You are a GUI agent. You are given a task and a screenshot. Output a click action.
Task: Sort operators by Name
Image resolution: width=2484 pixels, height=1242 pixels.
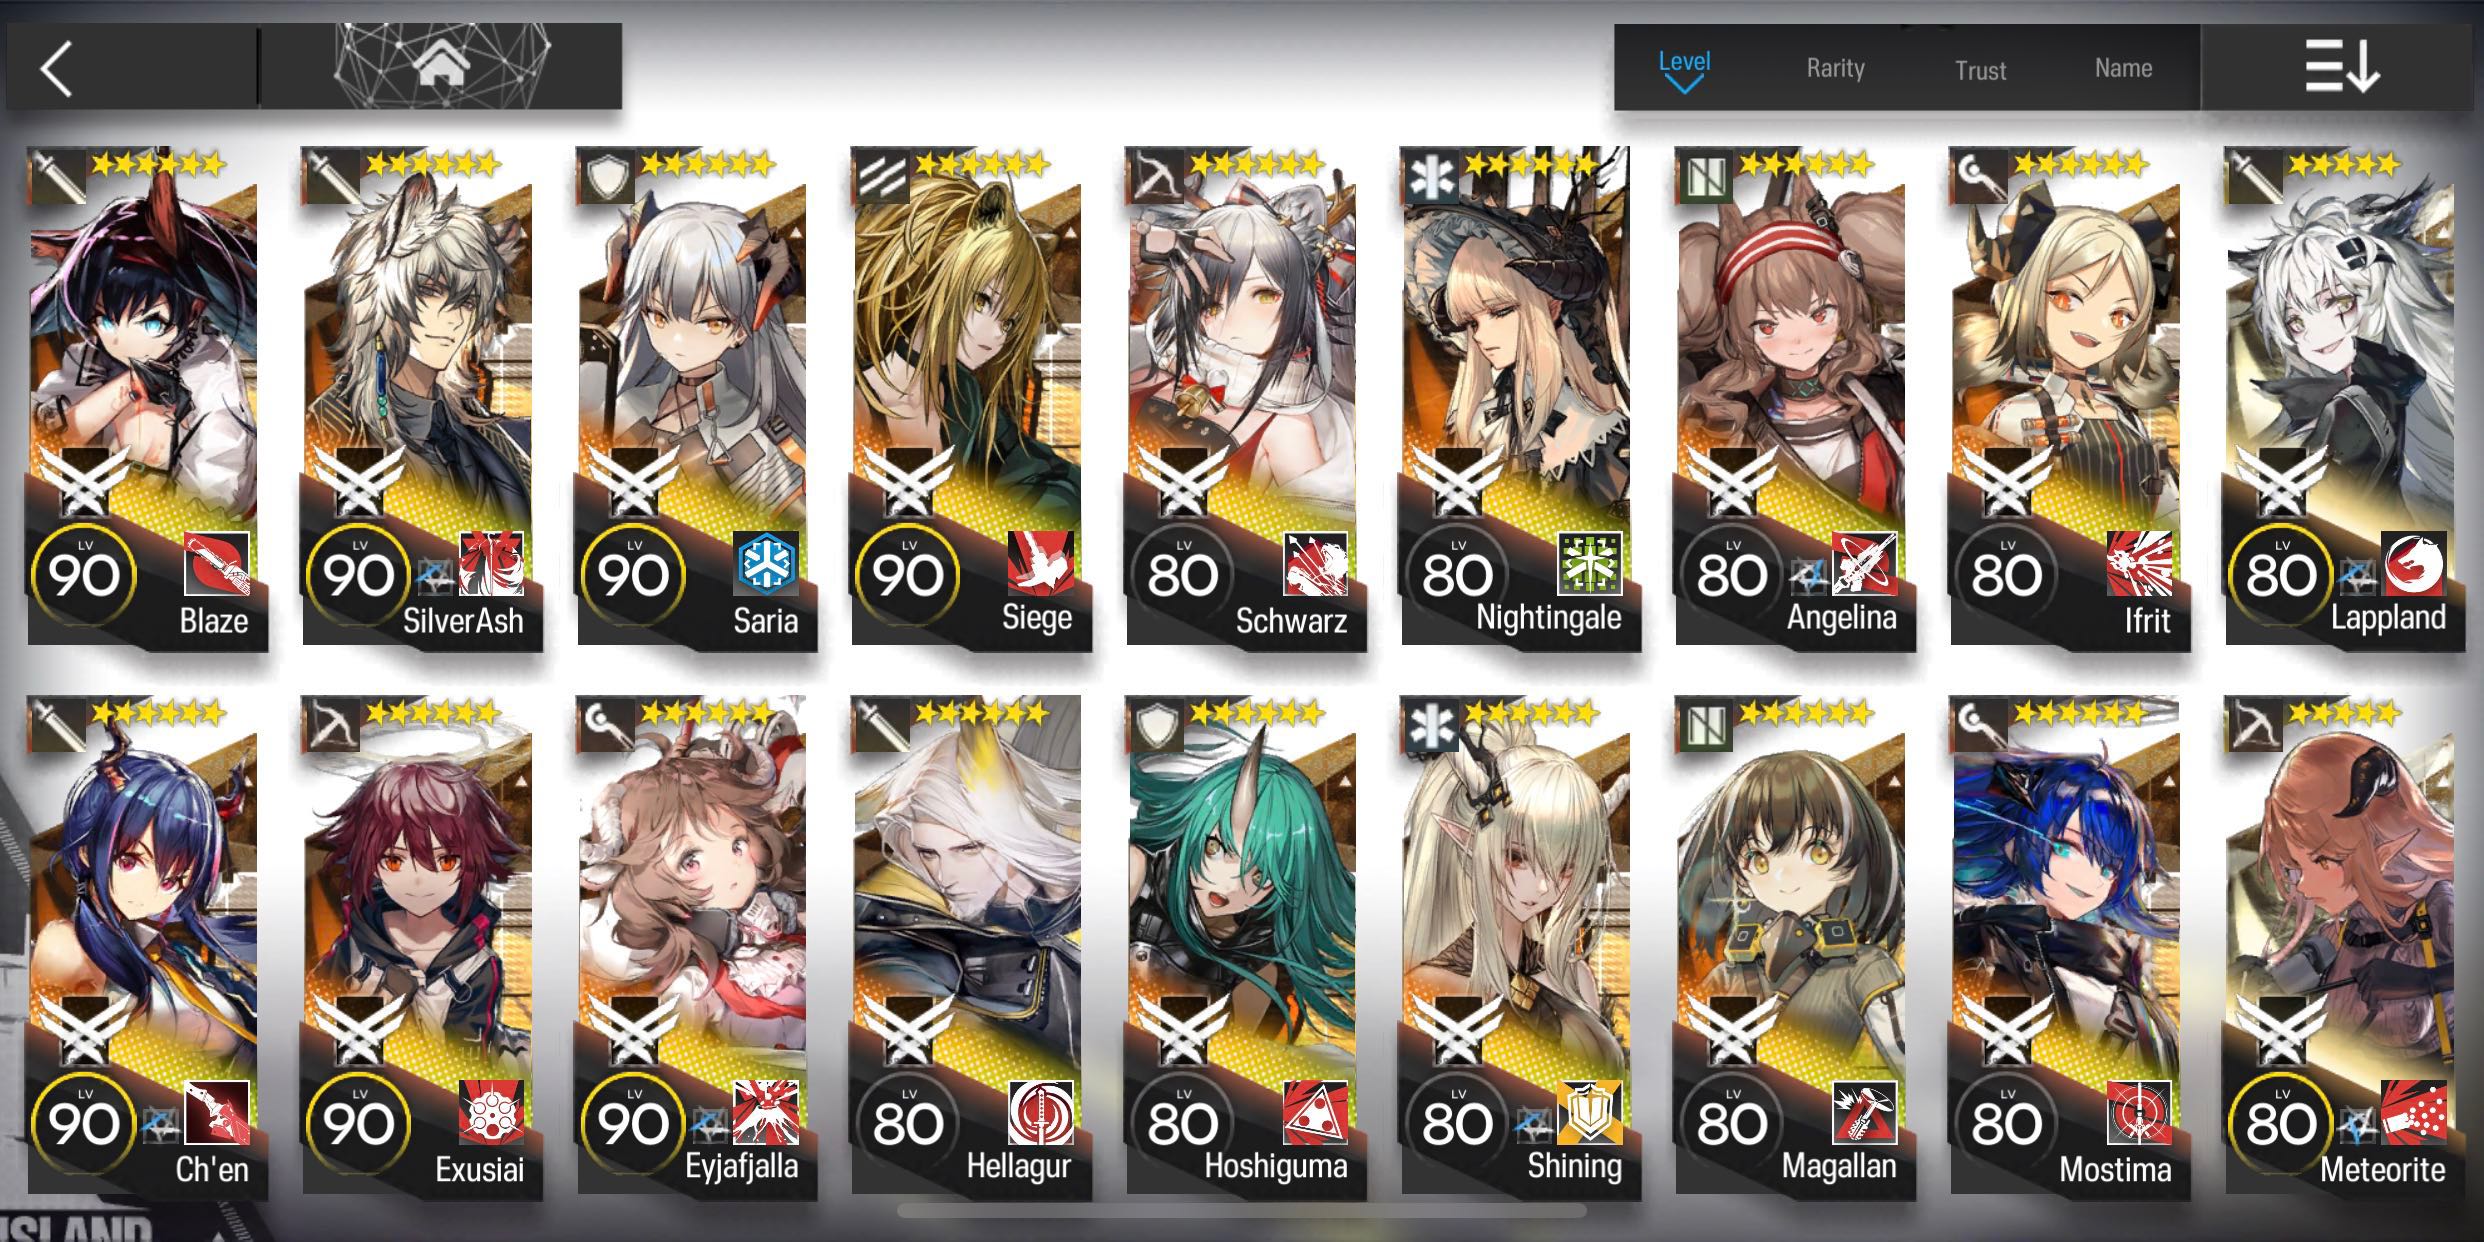point(2123,68)
